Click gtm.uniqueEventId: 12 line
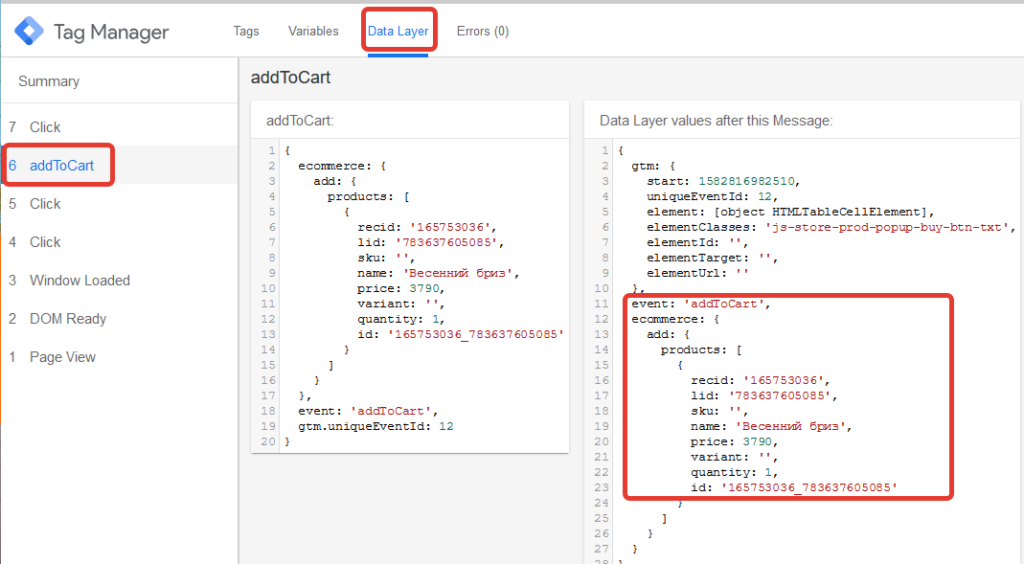This screenshot has width=1024, height=564. 376,426
